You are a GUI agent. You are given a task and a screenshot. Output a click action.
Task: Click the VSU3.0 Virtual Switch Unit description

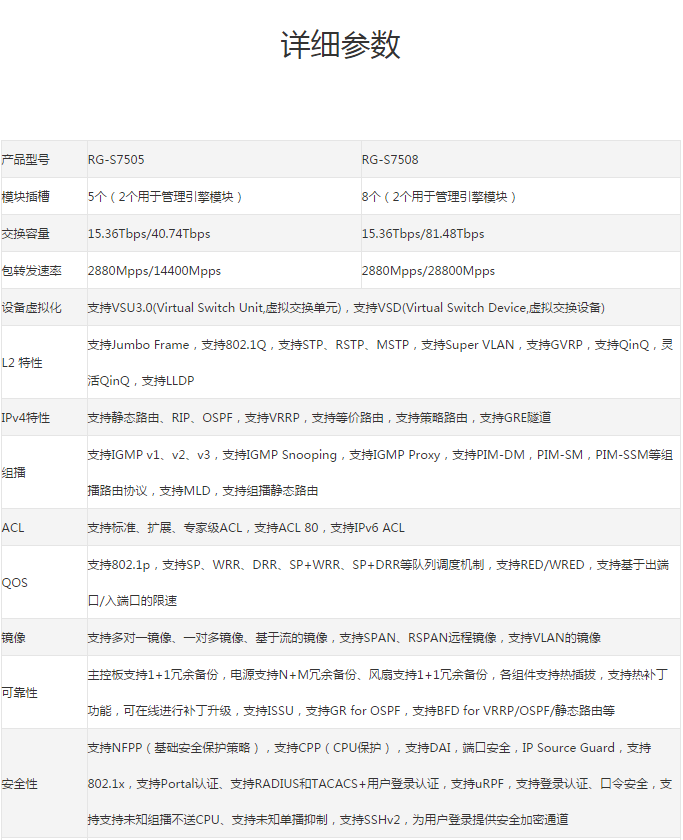347,308
